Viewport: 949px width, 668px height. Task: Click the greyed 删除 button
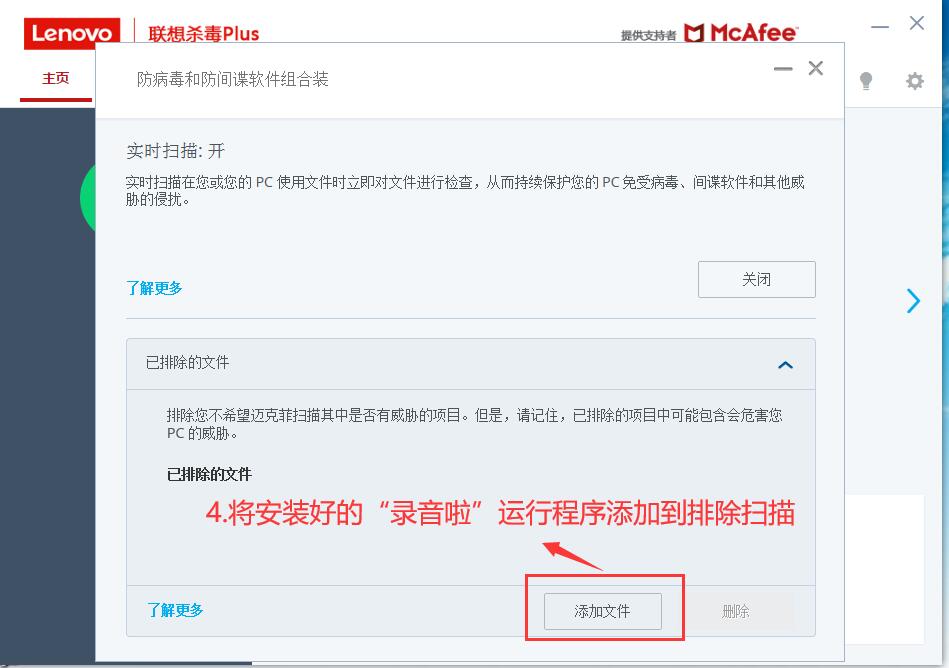735,611
